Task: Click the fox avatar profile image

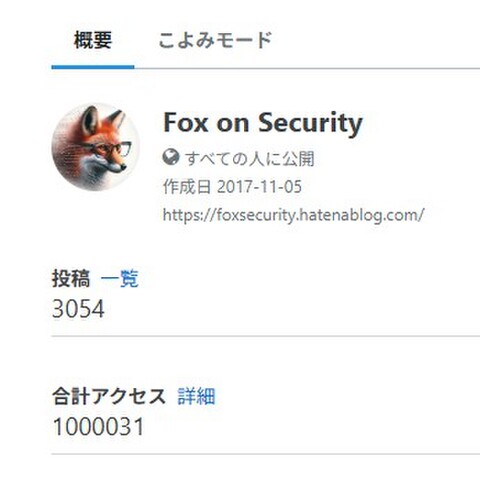Action: [95, 147]
